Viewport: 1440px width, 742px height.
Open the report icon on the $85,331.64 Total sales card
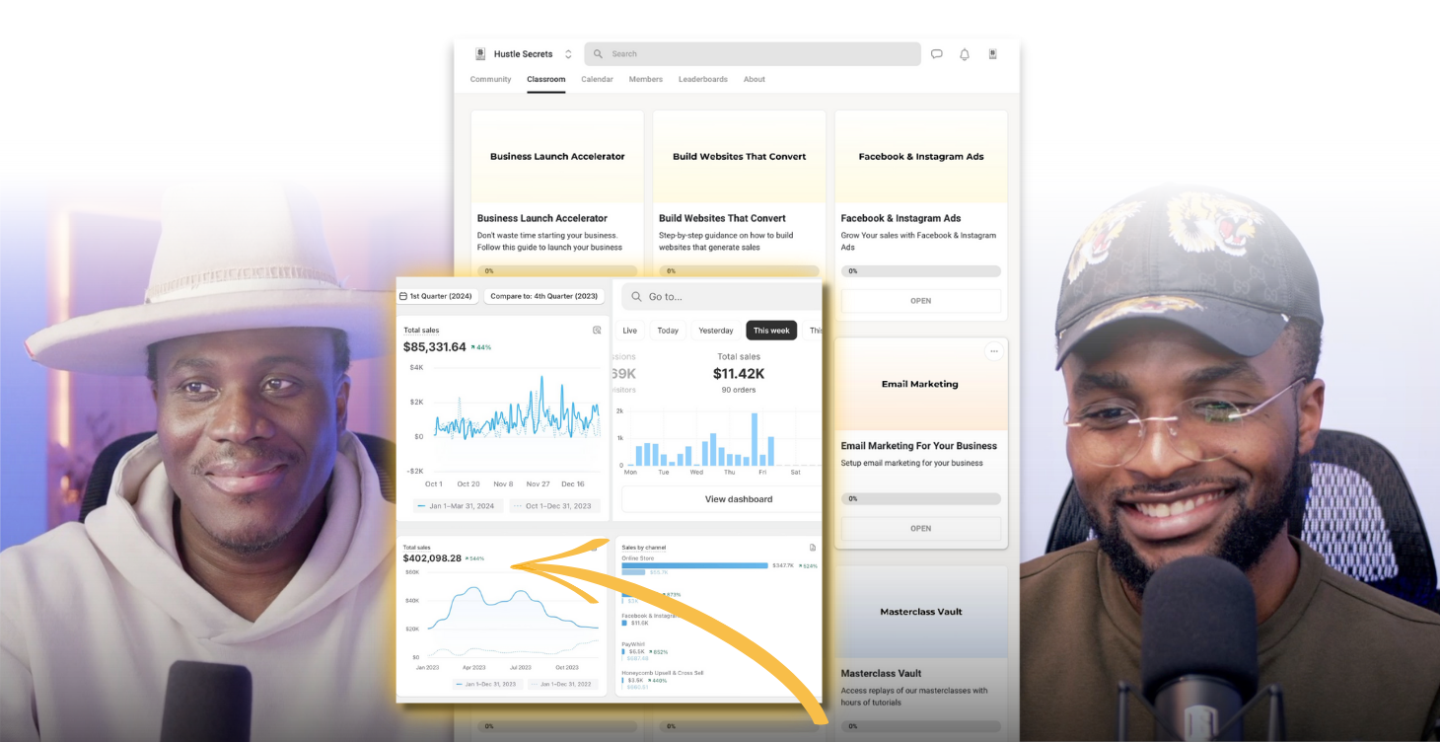597,330
